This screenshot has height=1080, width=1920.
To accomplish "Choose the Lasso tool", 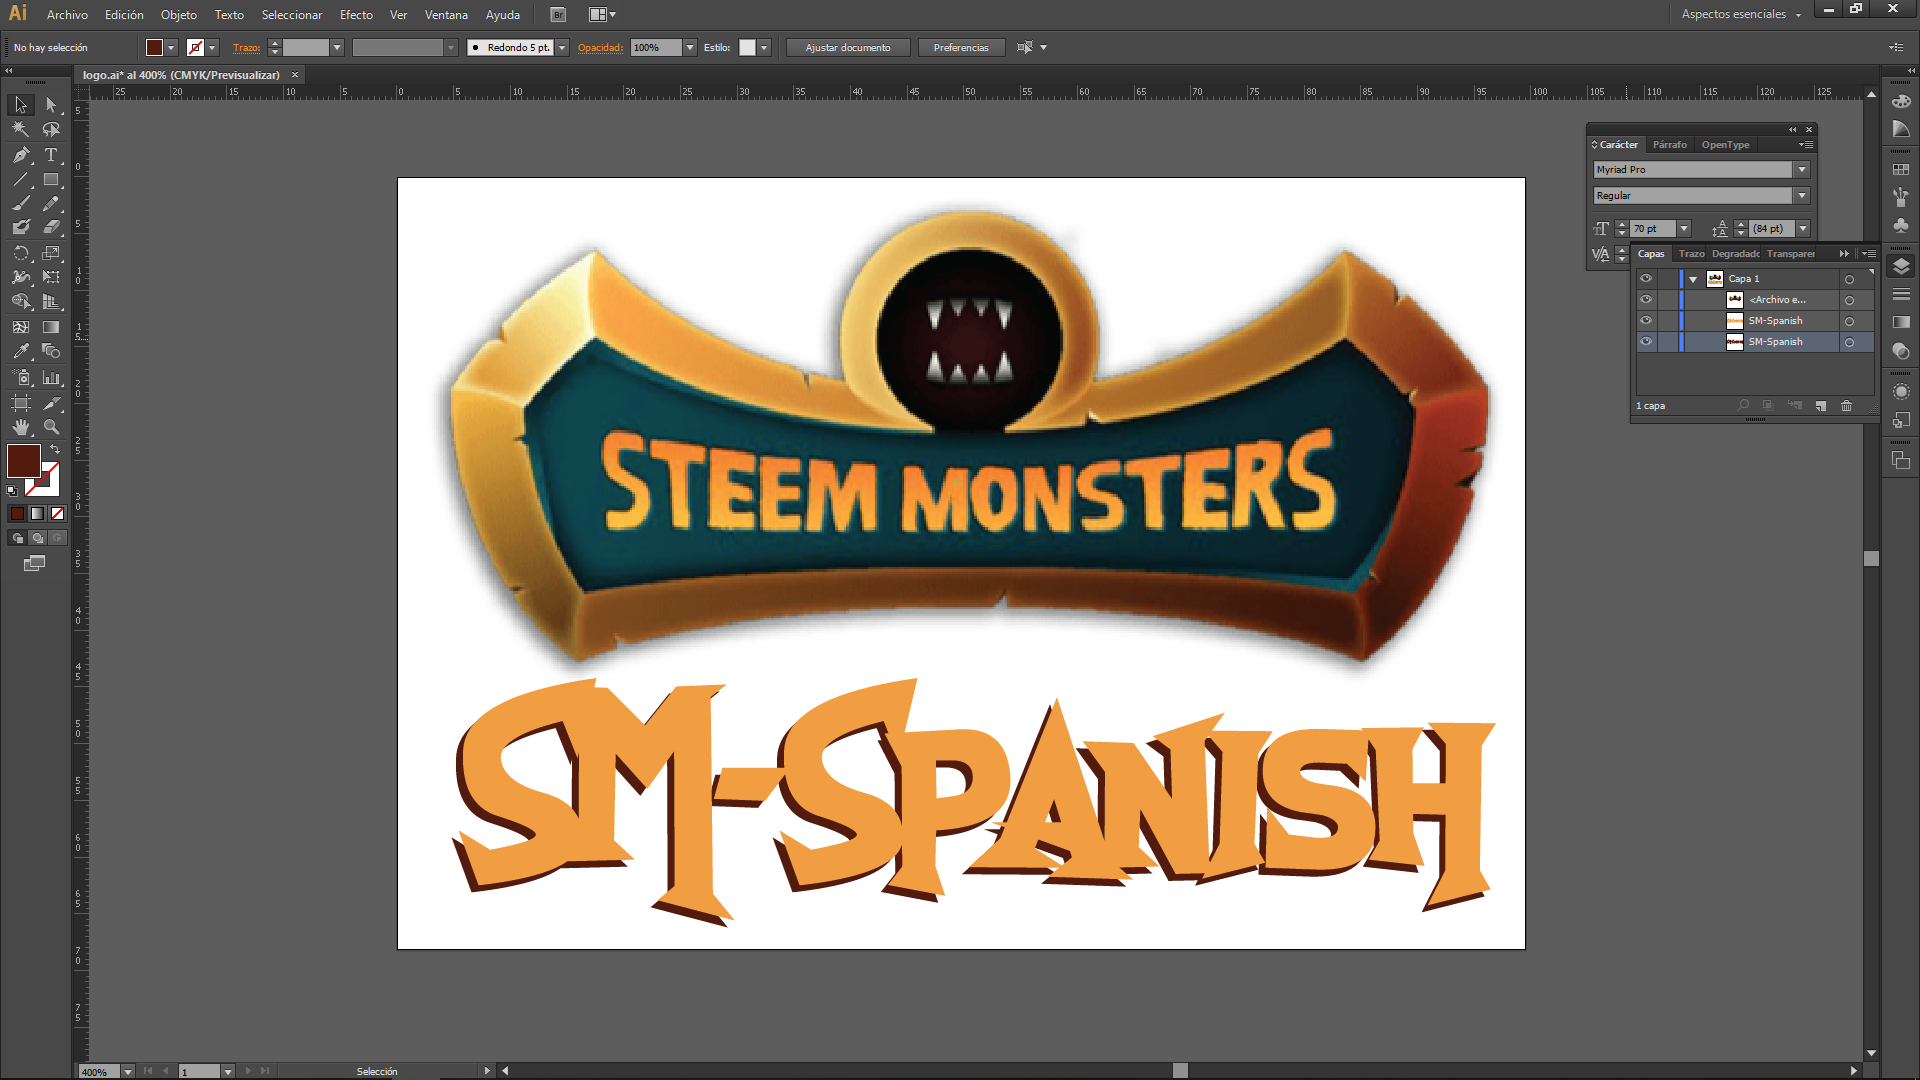I will [x=51, y=130].
